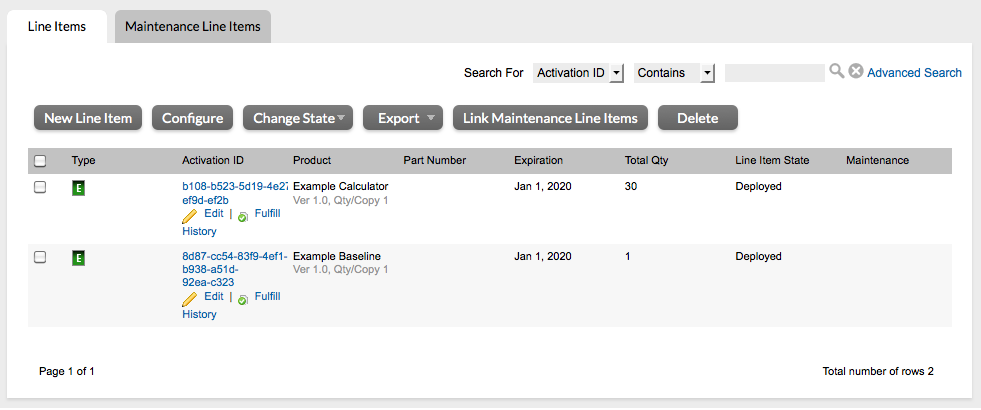Clear search with the X icon
Image resolution: width=981 pixels, height=410 pixels.
(x=856, y=72)
